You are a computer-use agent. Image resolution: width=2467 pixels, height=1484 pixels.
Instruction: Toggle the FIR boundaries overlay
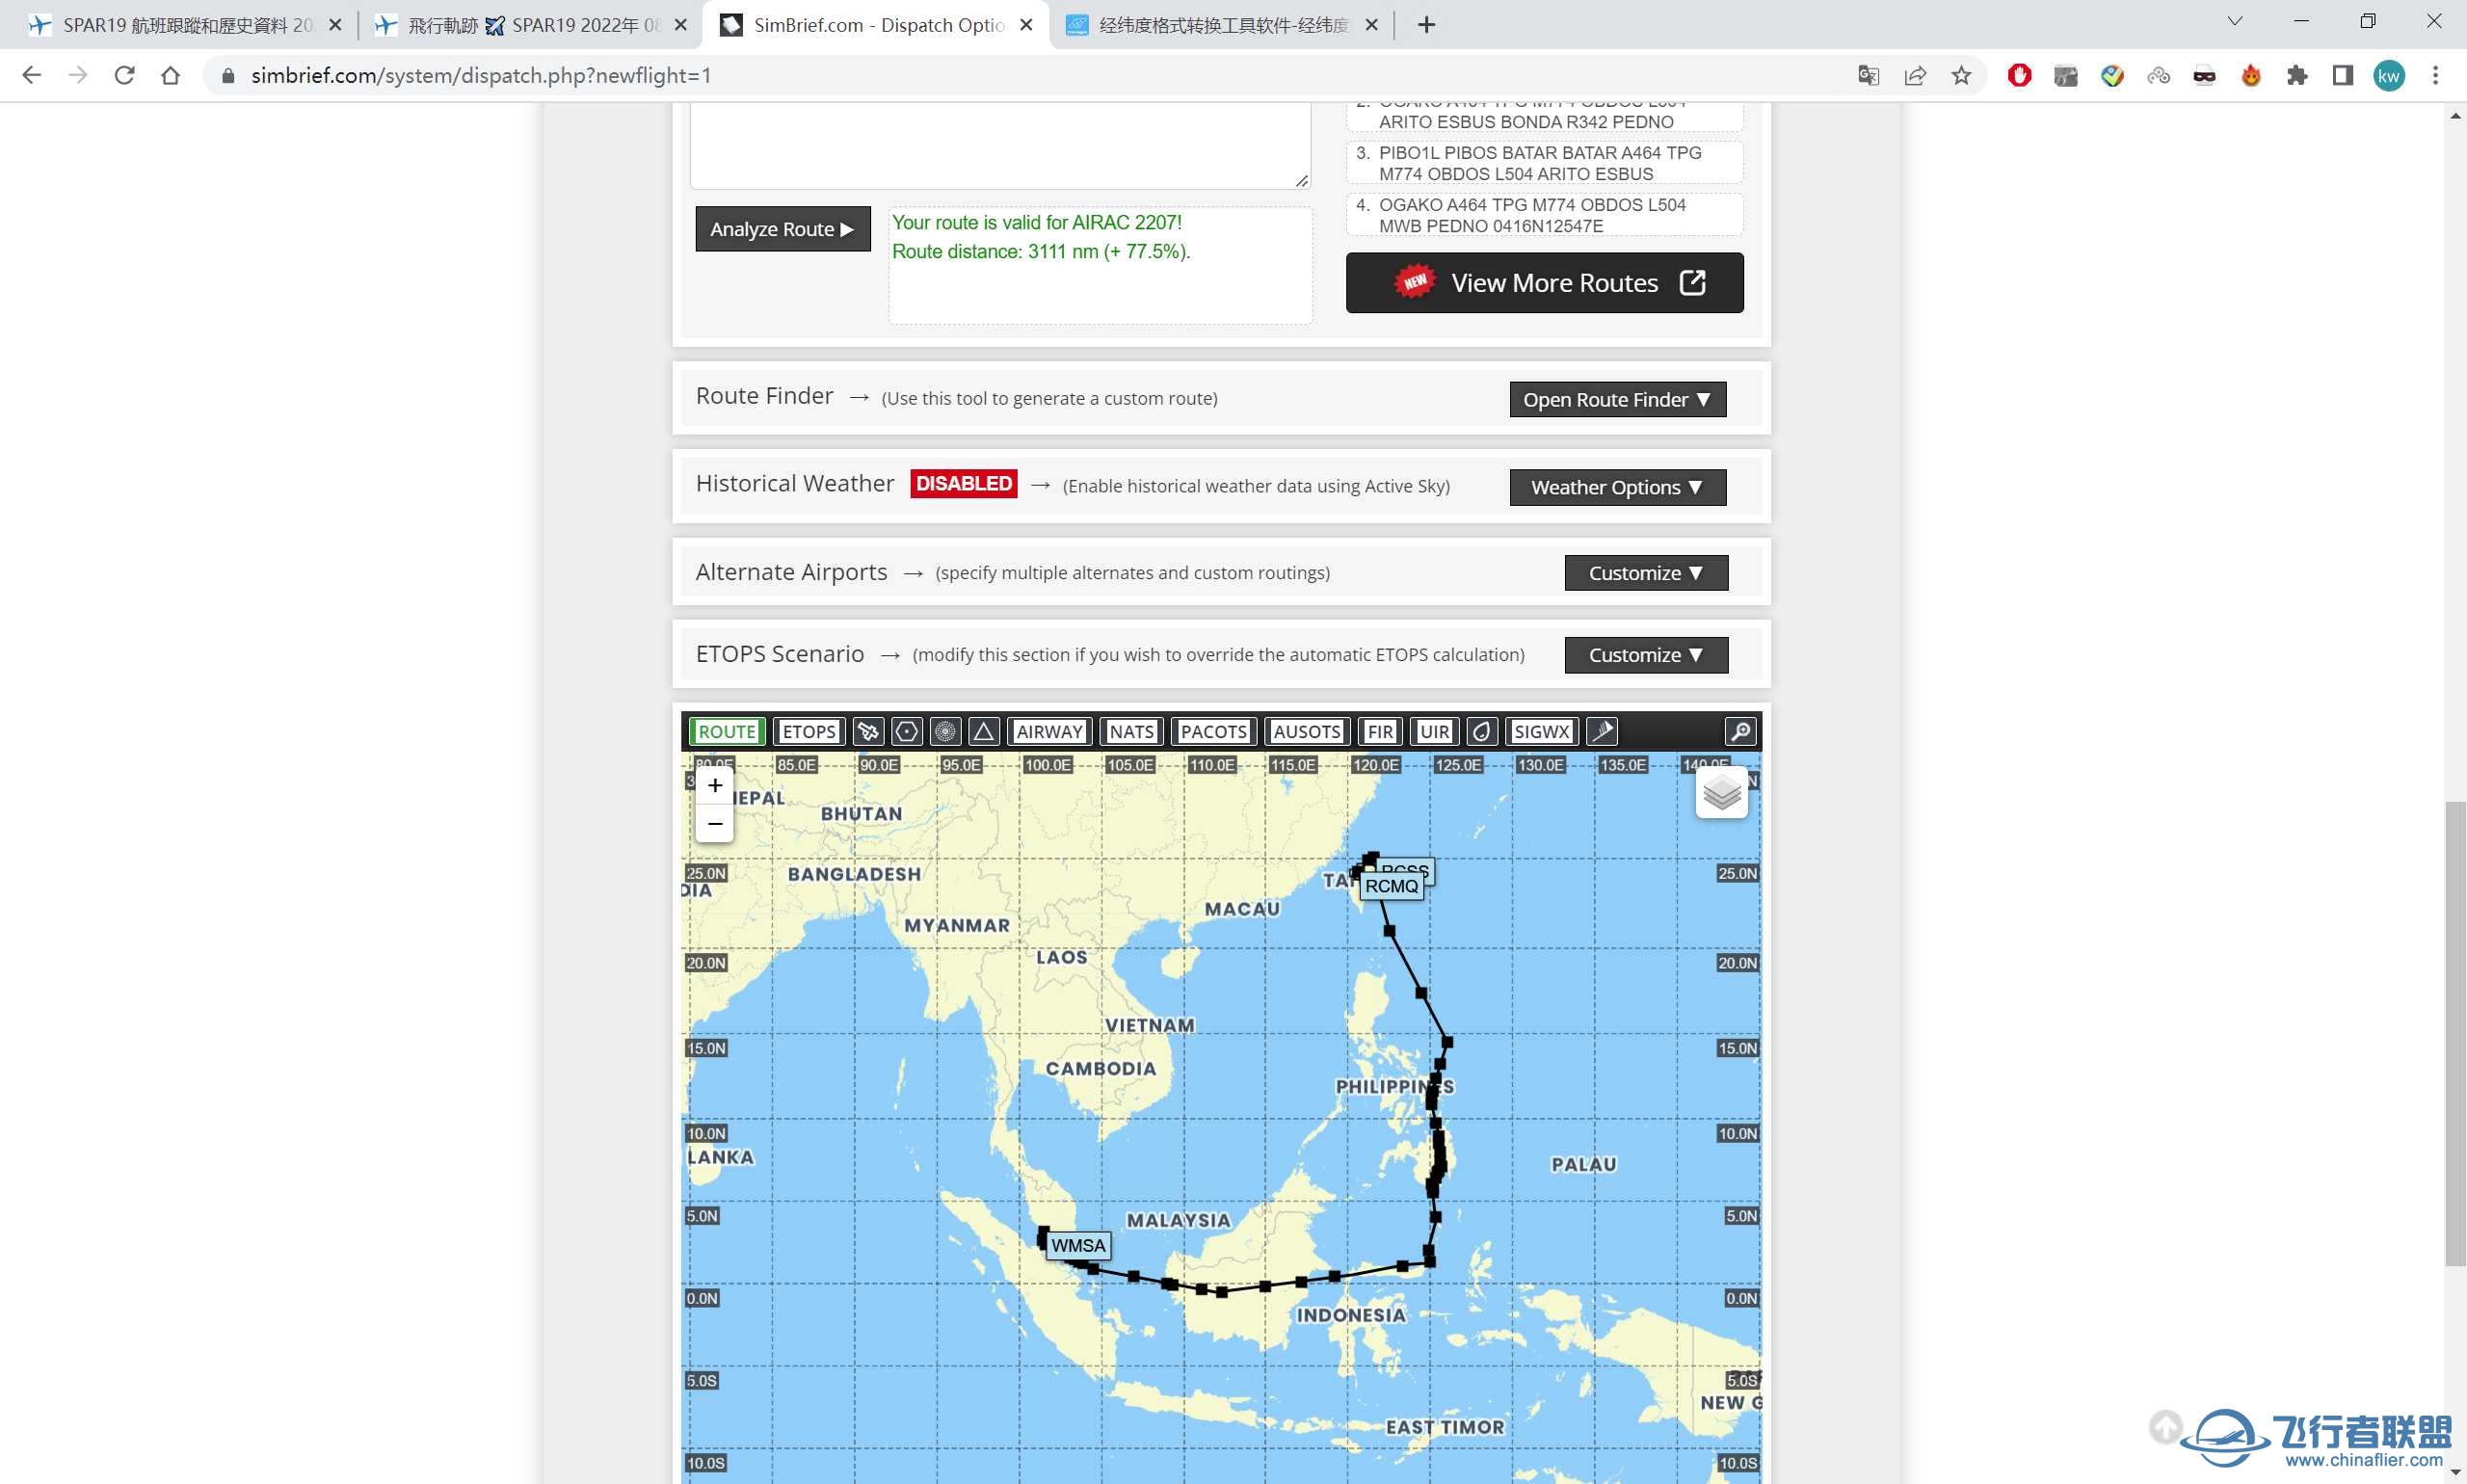pyautogui.click(x=1380, y=731)
